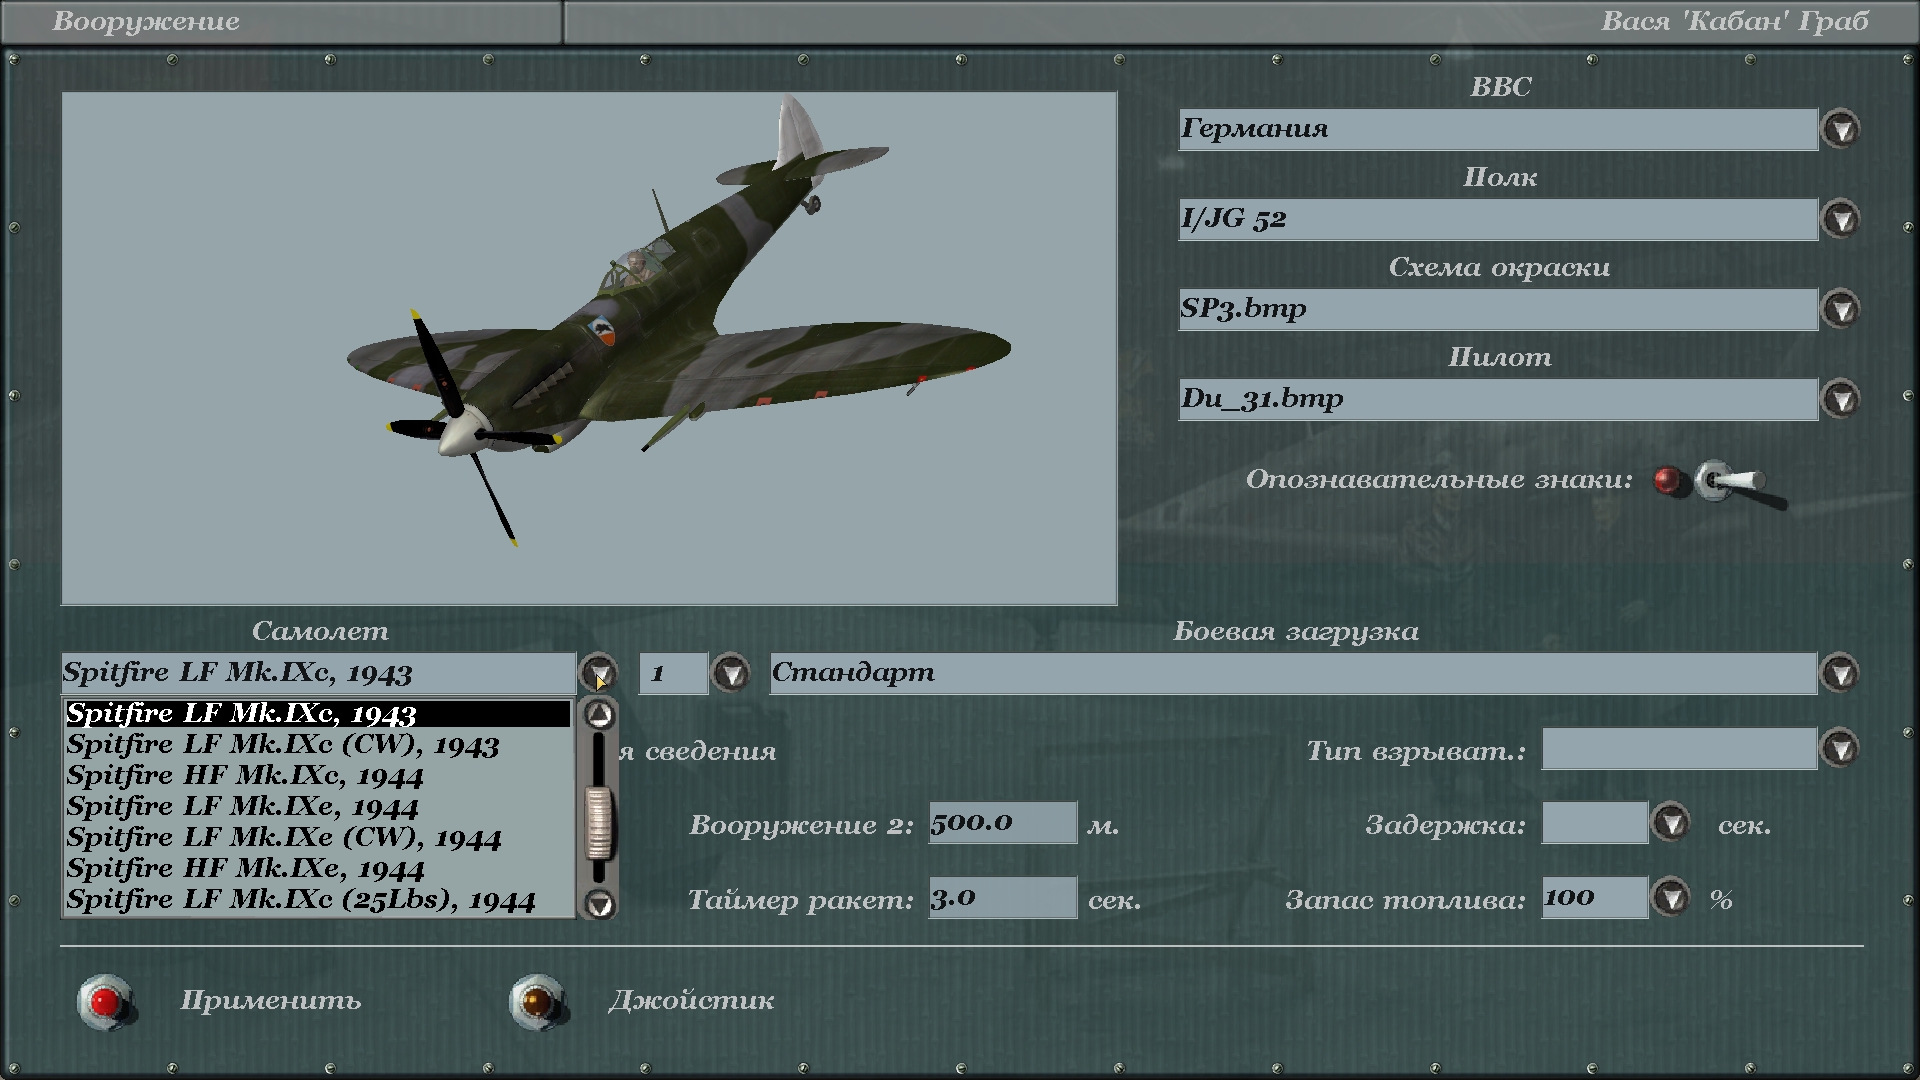Click the orange Джойстик joystick button
Viewport: 1920px width, 1080px height.
click(537, 1001)
